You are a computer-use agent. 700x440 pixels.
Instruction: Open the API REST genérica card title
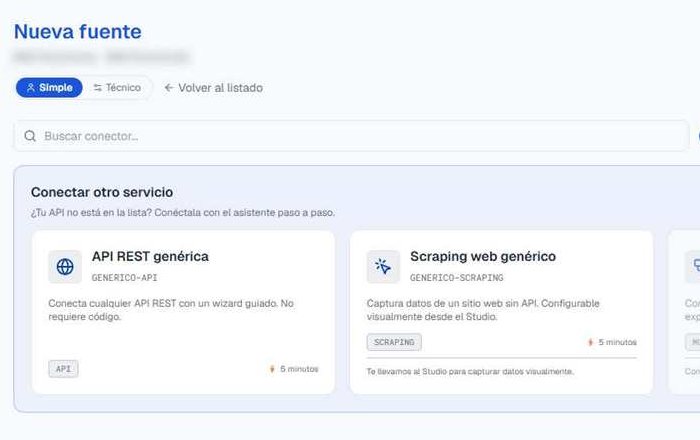(x=150, y=256)
